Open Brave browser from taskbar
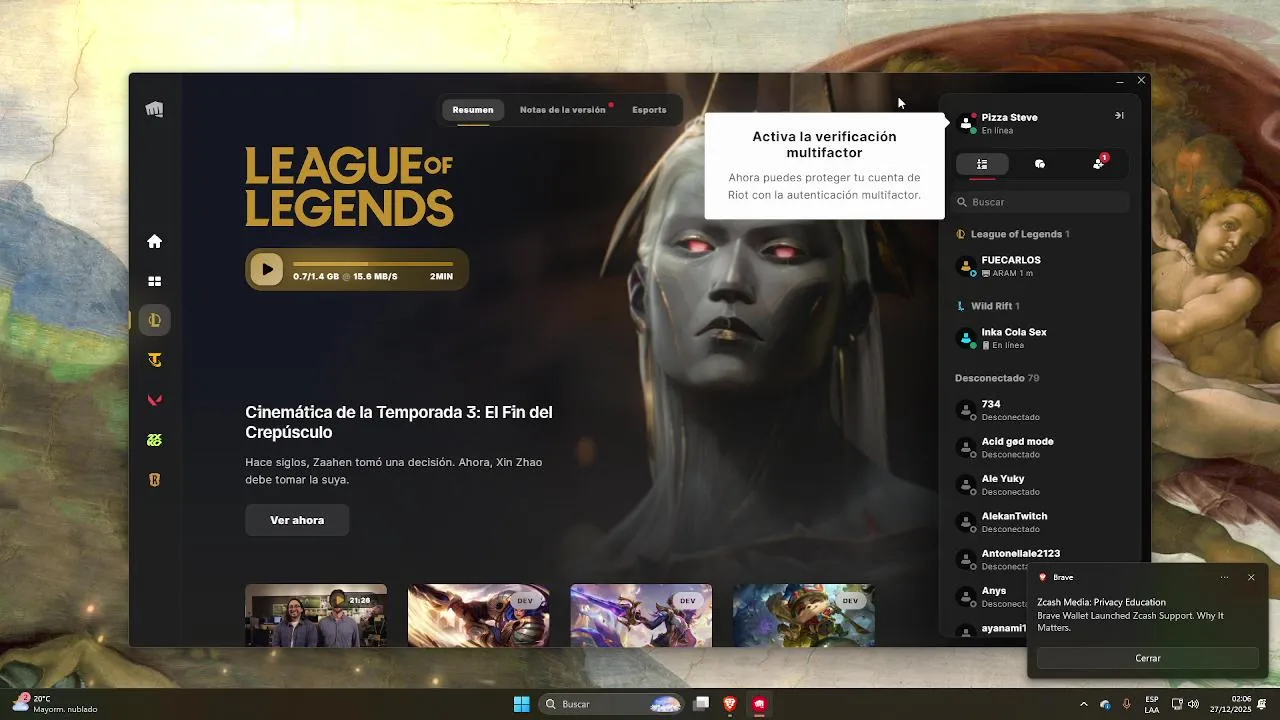 (x=731, y=704)
